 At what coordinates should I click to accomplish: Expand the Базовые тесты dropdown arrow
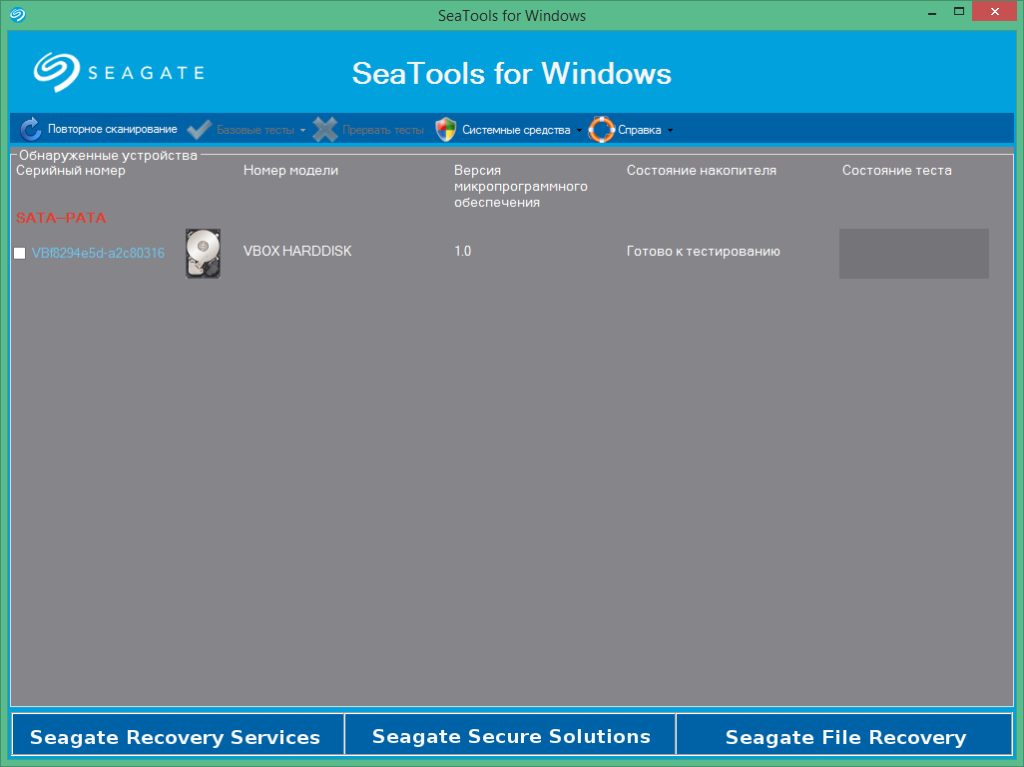click(x=303, y=130)
